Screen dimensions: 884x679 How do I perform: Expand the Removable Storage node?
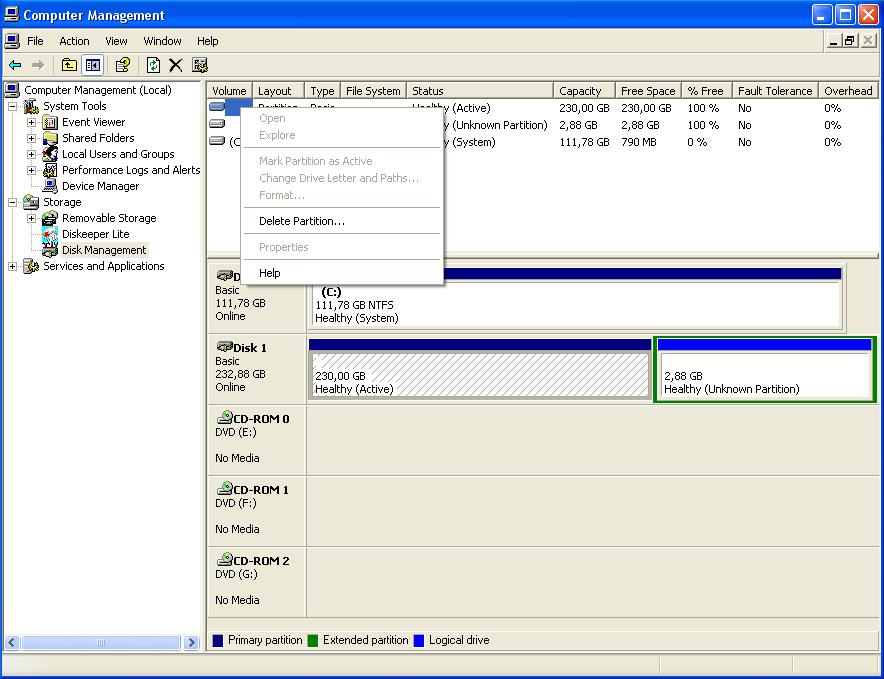[x=32, y=218]
